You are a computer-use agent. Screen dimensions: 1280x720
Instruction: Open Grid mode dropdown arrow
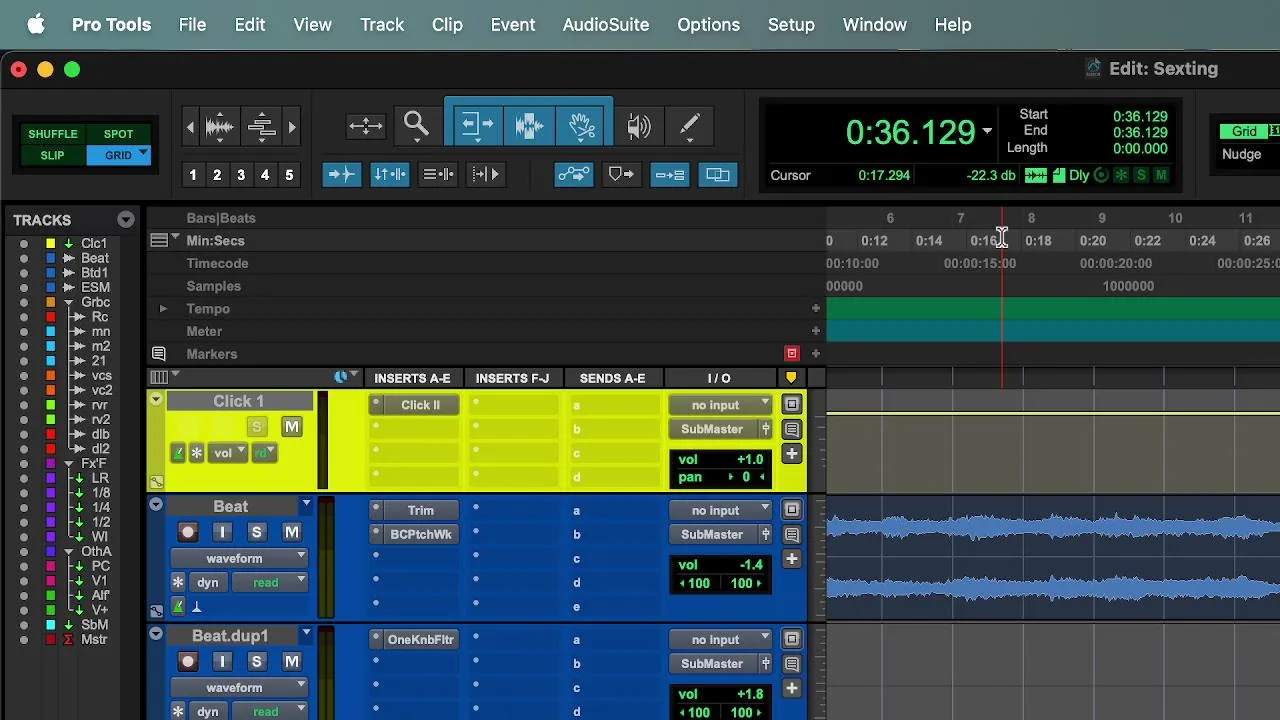click(144, 154)
